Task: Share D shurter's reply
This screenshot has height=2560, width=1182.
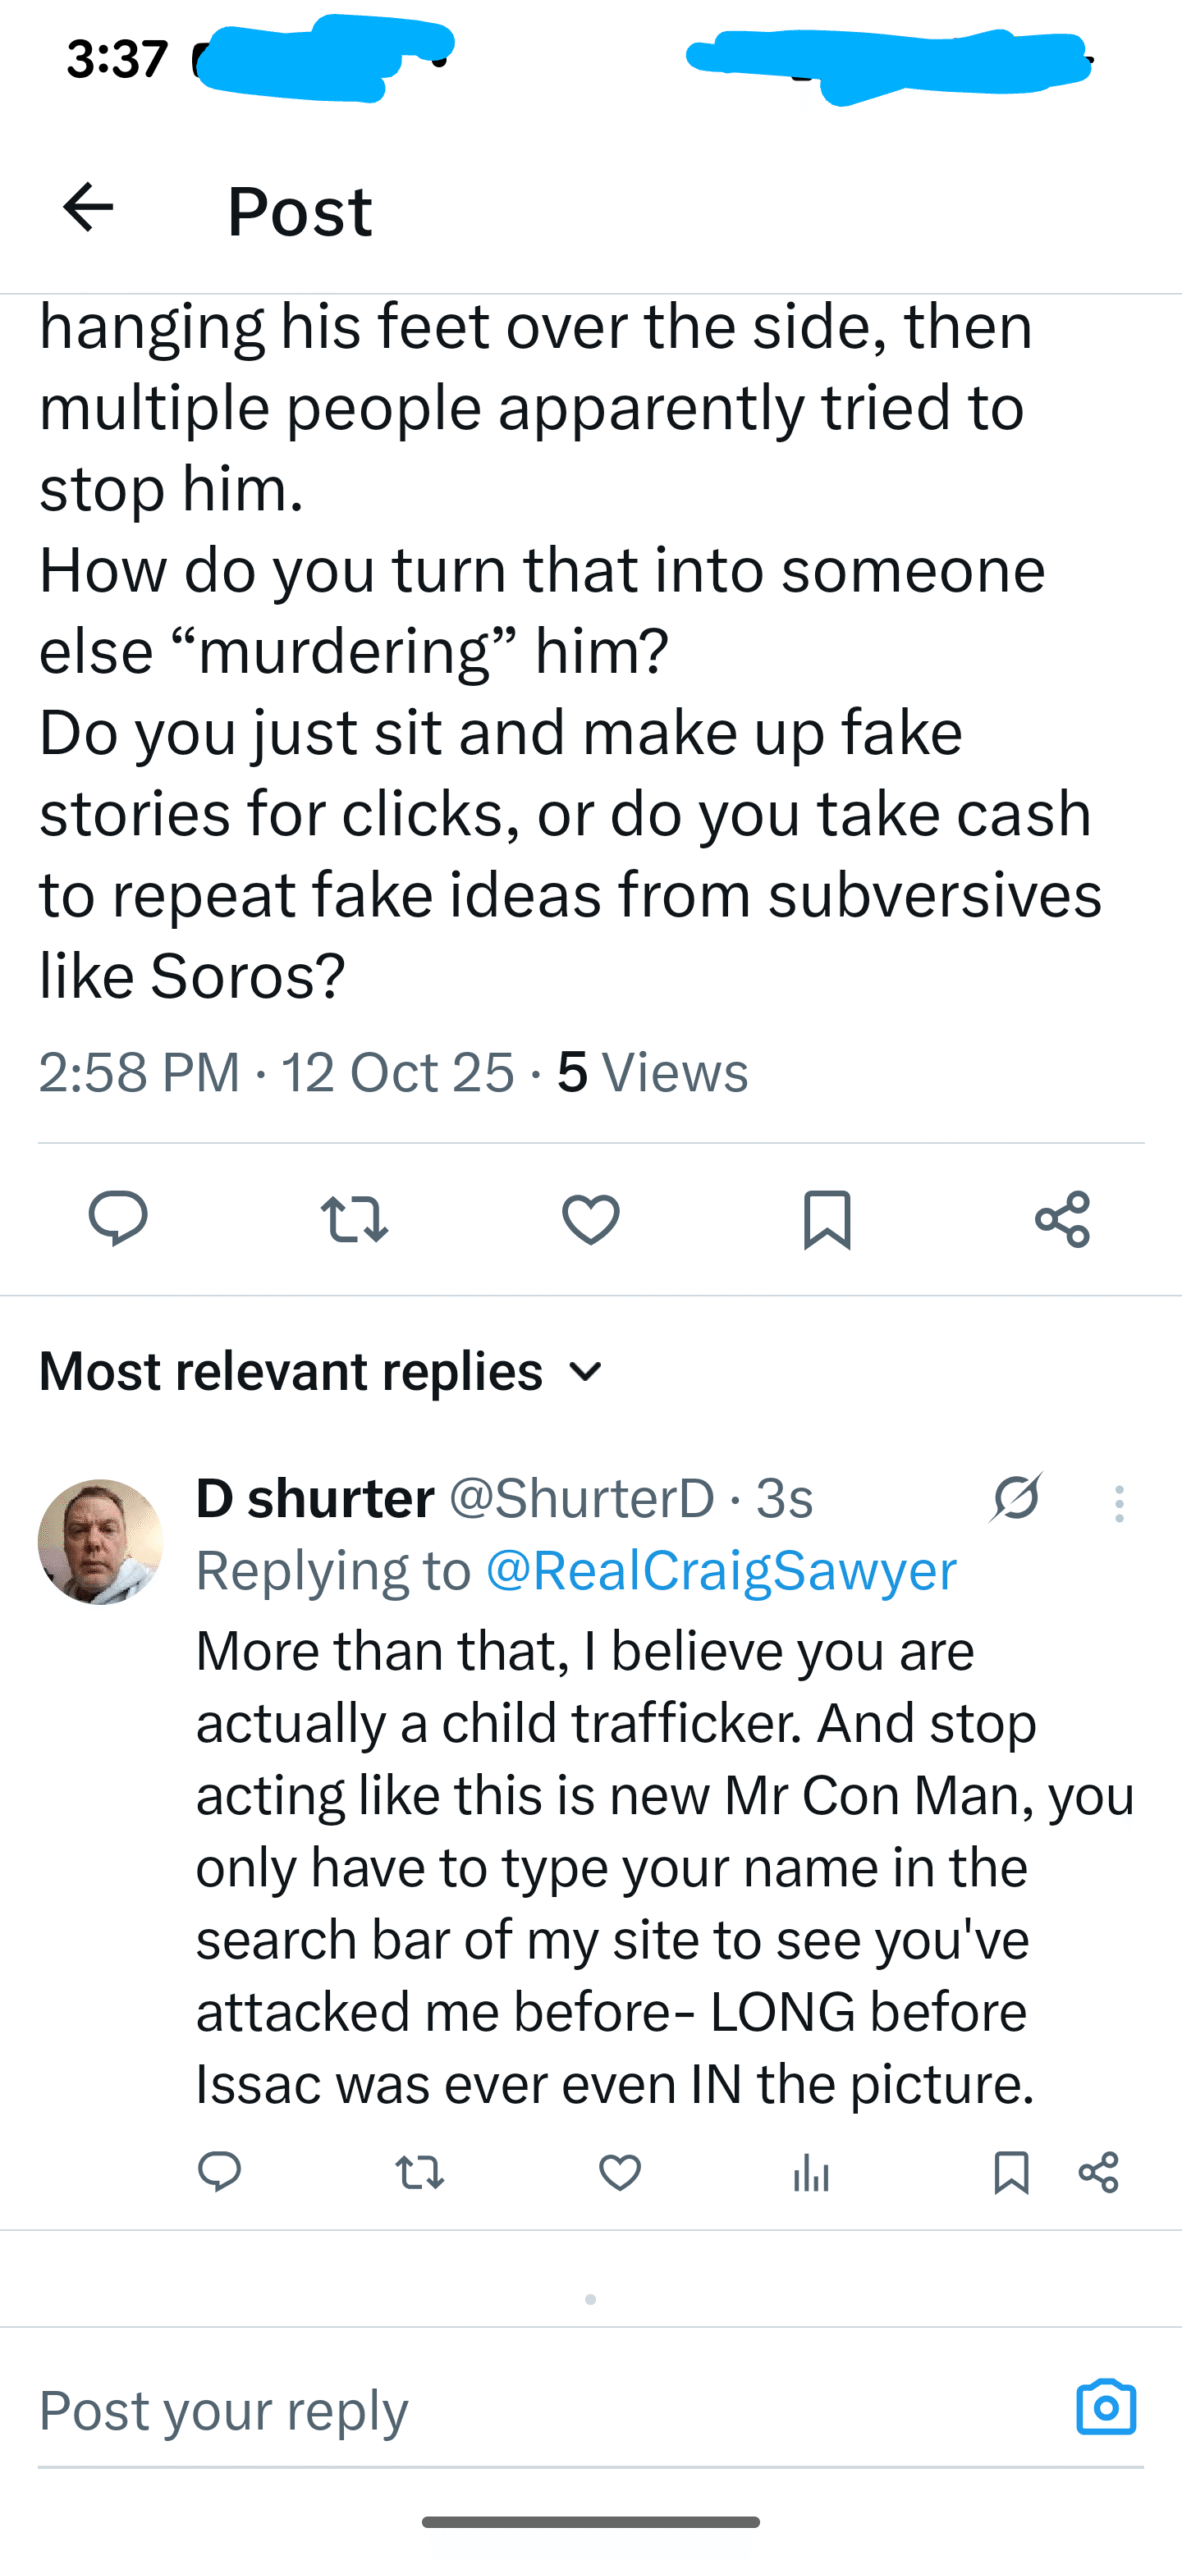Action: click(x=1099, y=2172)
